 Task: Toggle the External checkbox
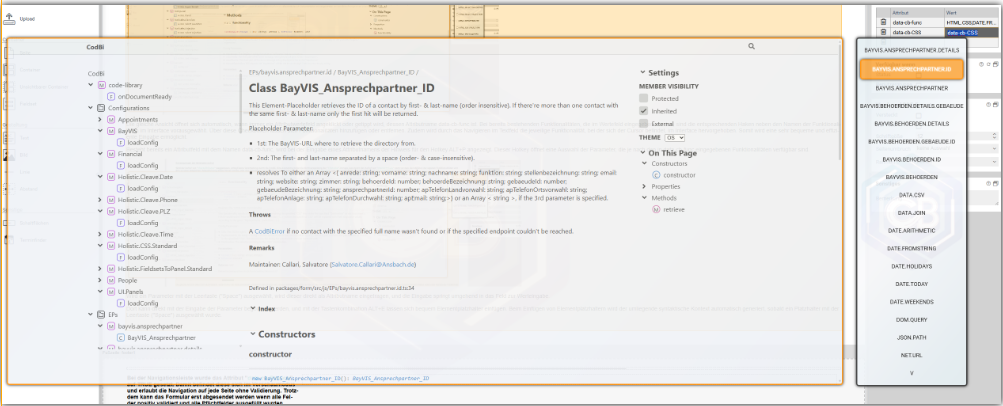tap(644, 123)
